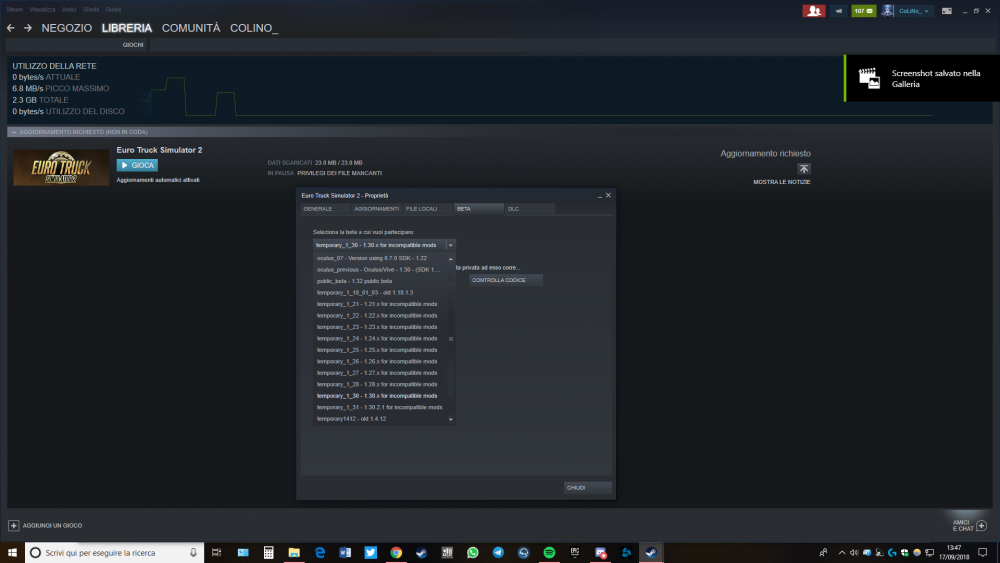This screenshot has width=1000, height=563.
Task: Select public_beta - 1.32 public beta
Action: (380, 281)
